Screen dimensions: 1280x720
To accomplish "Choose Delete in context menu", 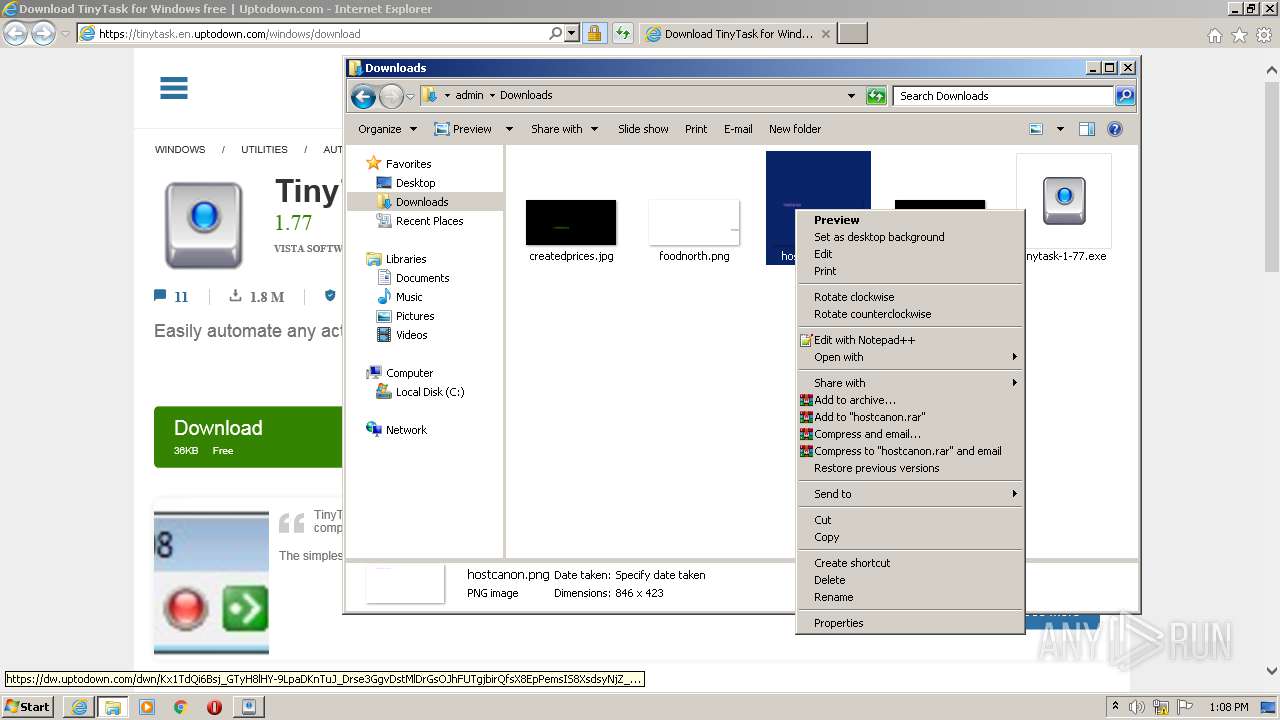I will tap(910, 580).
